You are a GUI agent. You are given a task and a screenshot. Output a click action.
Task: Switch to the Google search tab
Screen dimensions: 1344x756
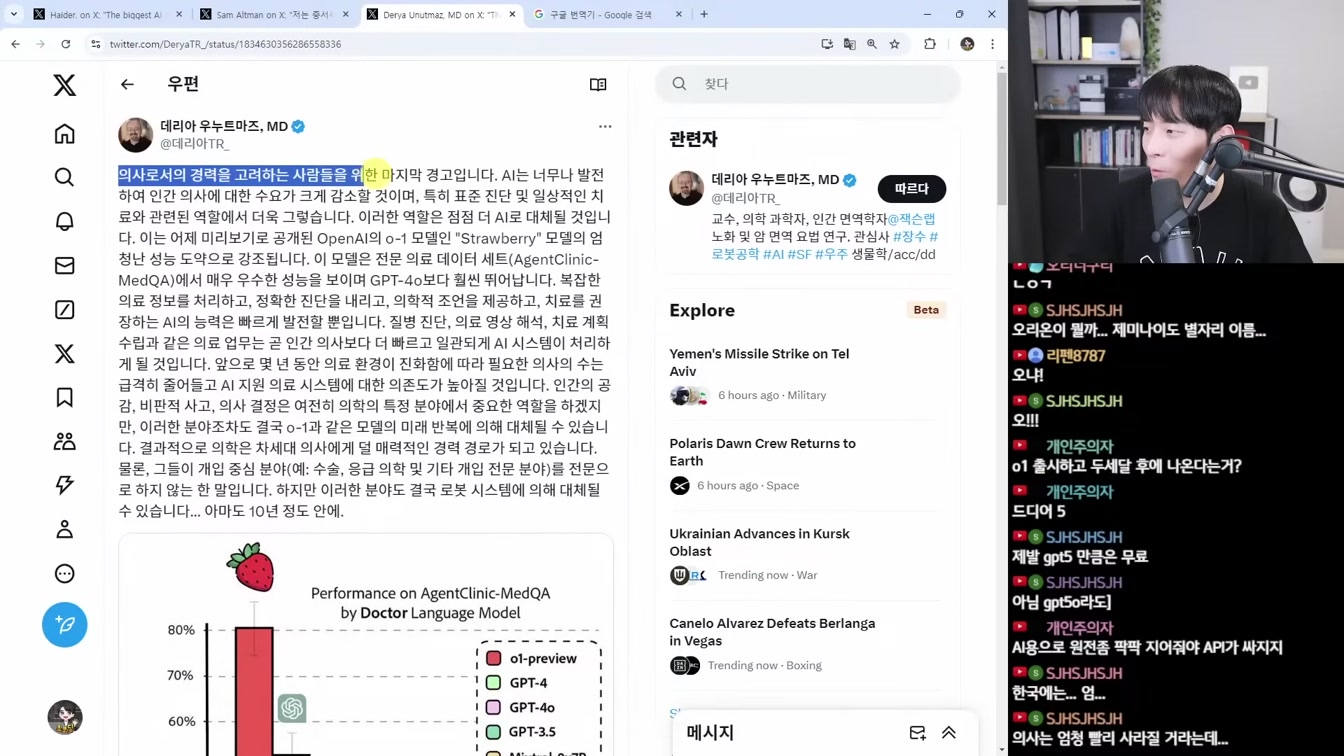tap(606, 15)
